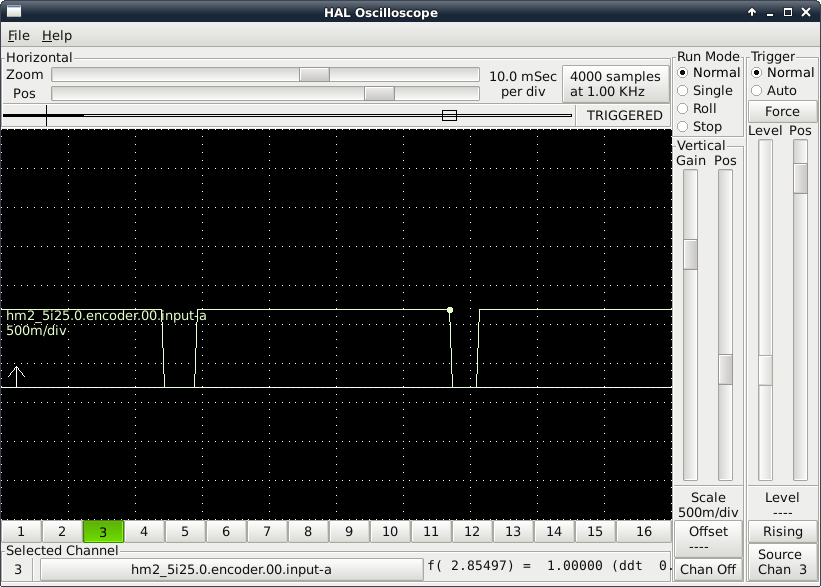821x587 pixels.
Task: Select channel tab 5
Action: pos(185,531)
